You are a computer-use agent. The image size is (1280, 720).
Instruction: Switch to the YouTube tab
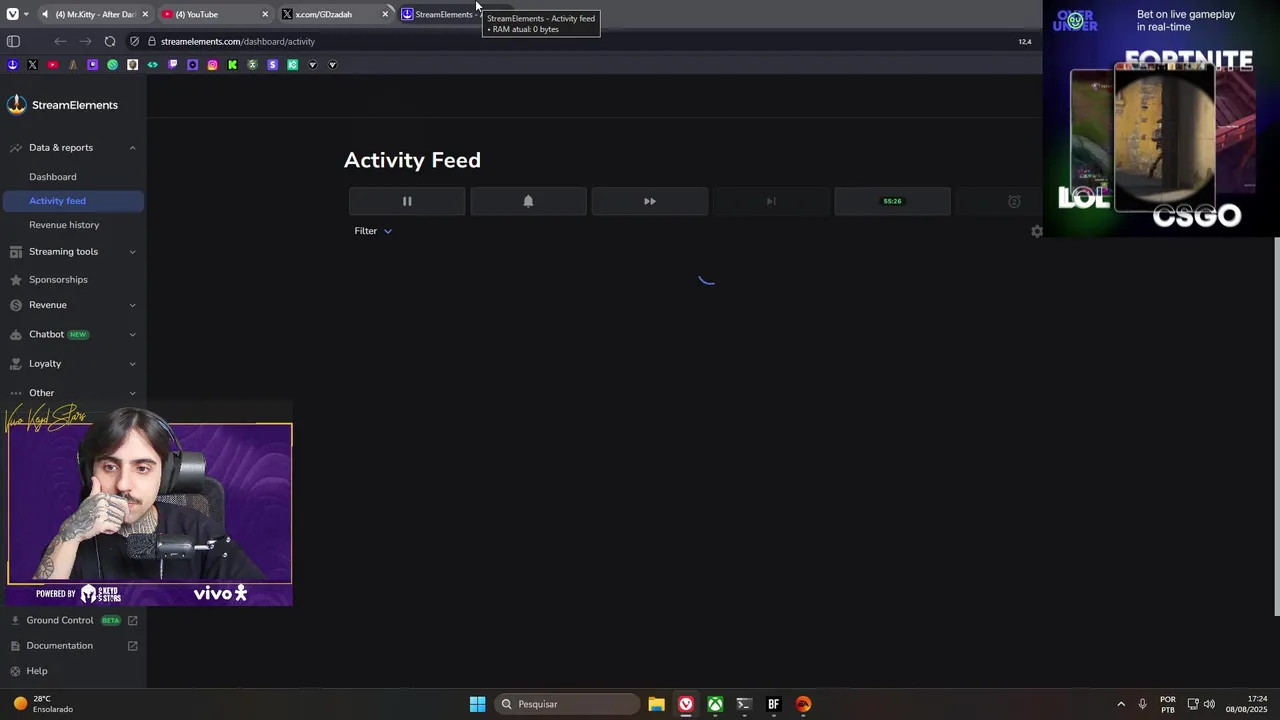(x=215, y=14)
